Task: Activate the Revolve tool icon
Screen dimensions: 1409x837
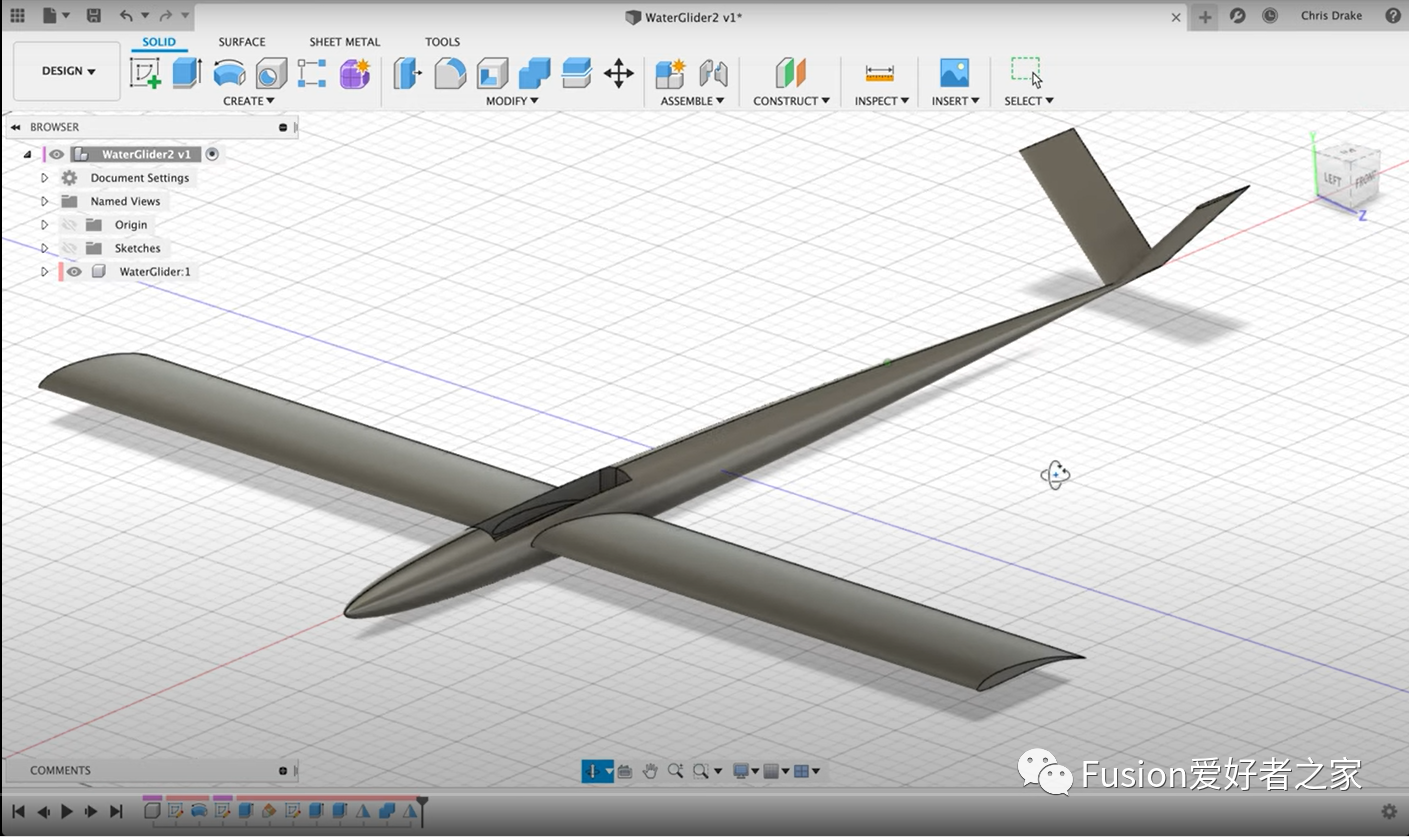Action: (229, 73)
